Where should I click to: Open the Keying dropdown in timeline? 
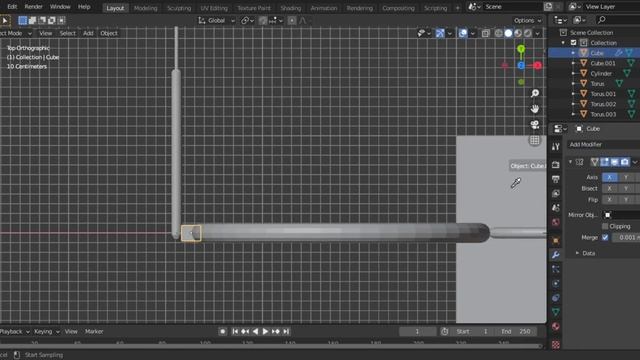pos(47,332)
